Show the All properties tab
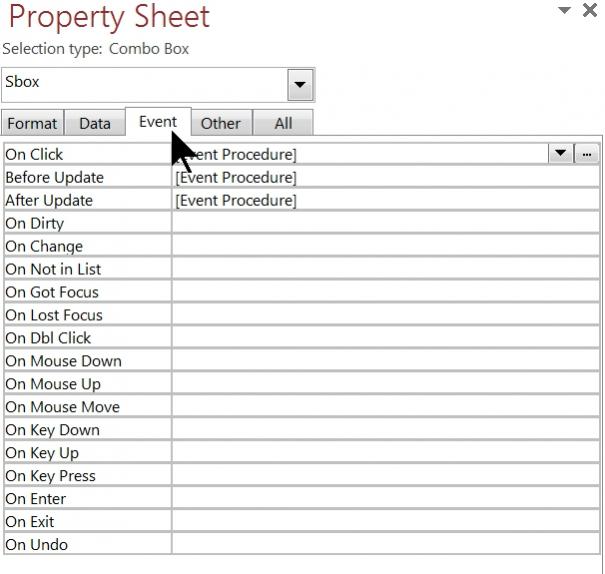Image resolution: width=605 pixels, height=574 pixels. (x=283, y=123)
